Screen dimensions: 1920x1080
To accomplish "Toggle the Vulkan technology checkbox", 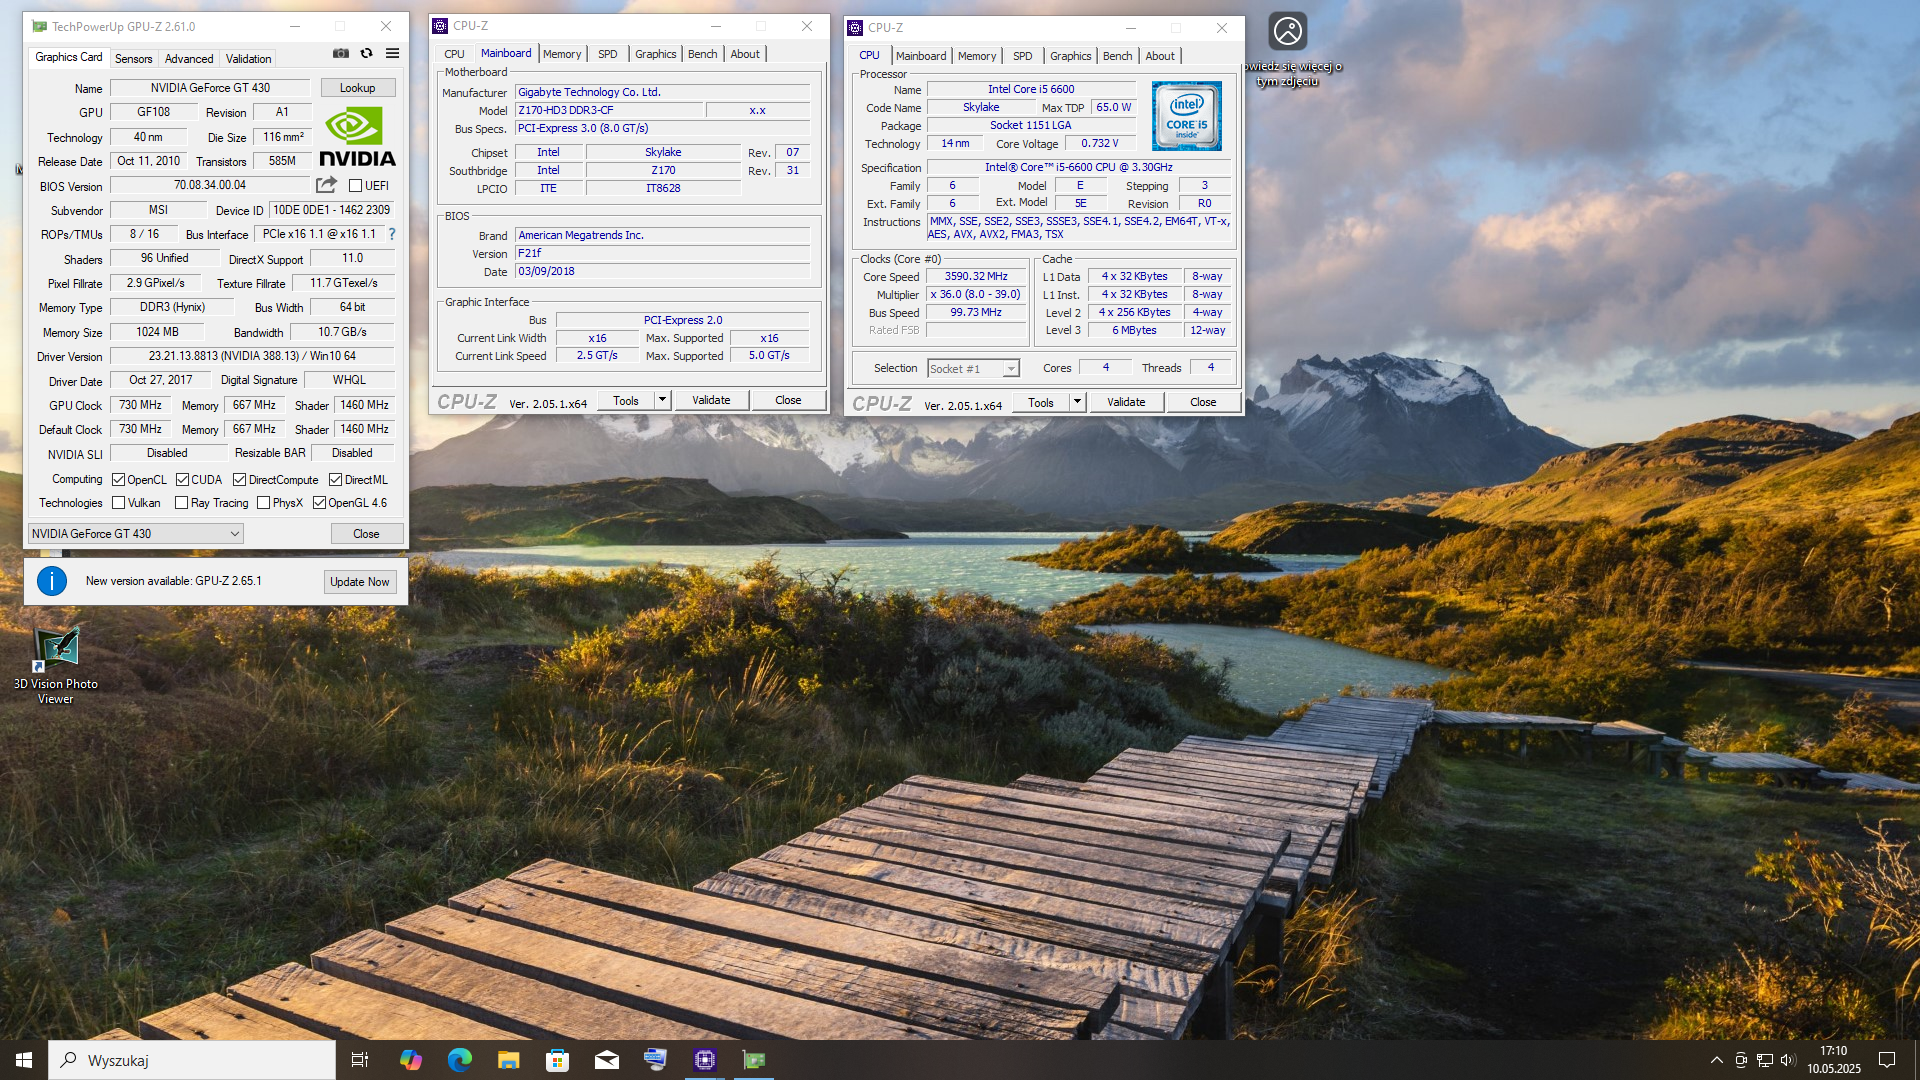I will [119, 503].
